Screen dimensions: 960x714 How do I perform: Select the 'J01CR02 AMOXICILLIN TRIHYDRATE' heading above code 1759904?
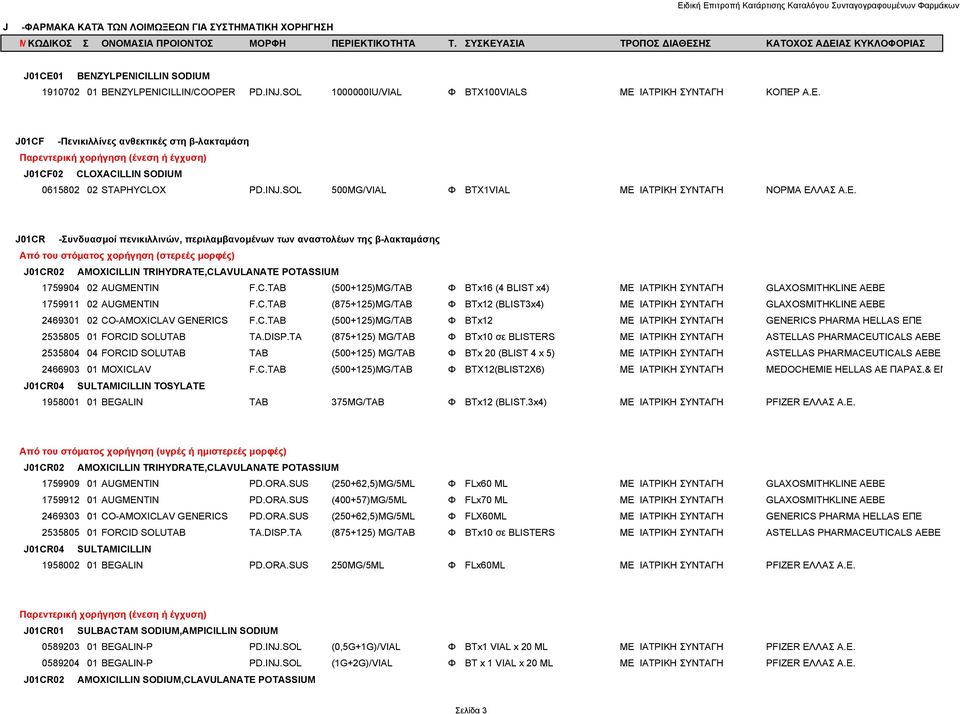[181, 272]
